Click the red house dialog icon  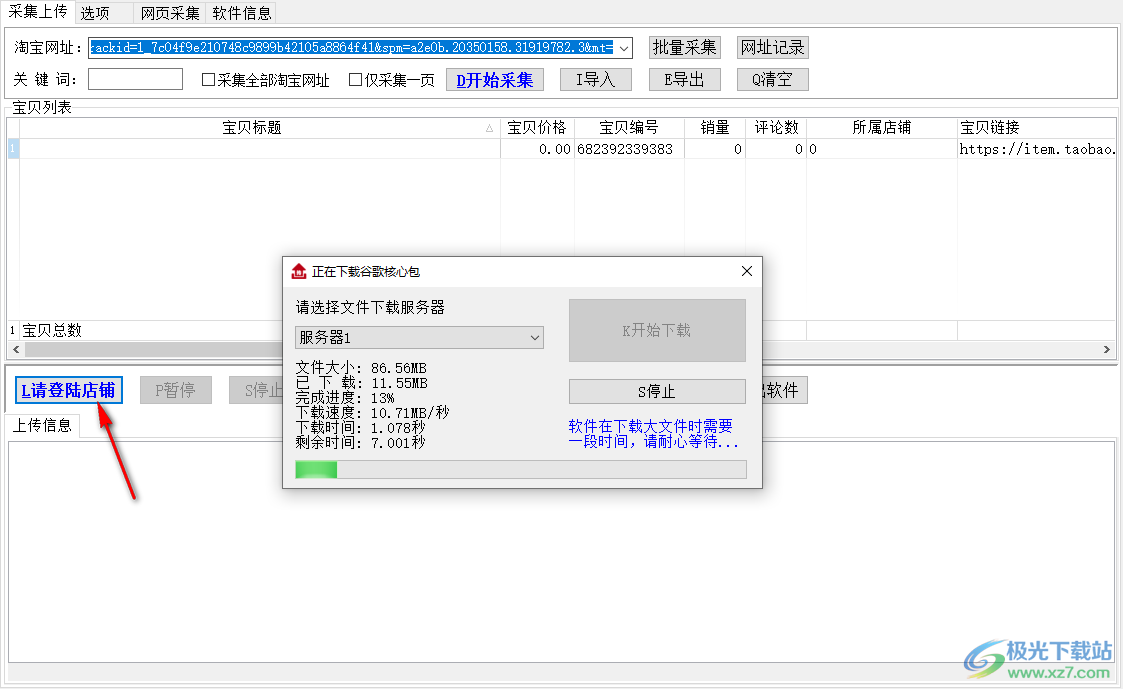coord(299,271)
